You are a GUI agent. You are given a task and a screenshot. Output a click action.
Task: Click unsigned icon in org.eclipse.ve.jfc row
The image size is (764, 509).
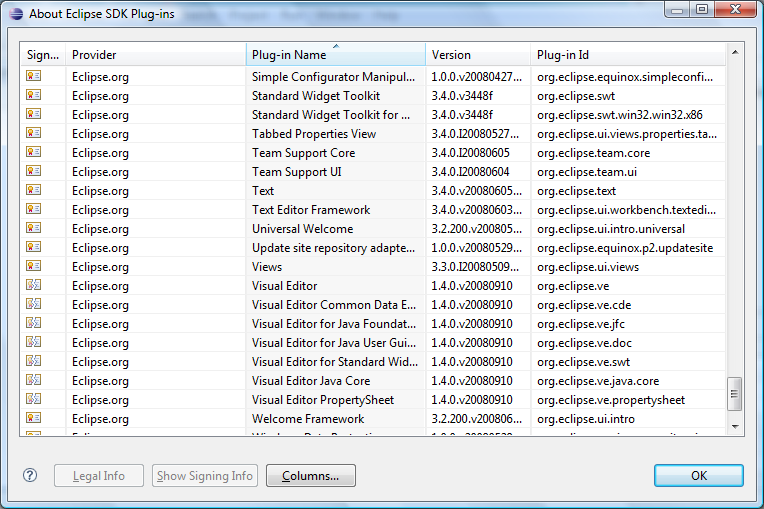pos(34,323)
